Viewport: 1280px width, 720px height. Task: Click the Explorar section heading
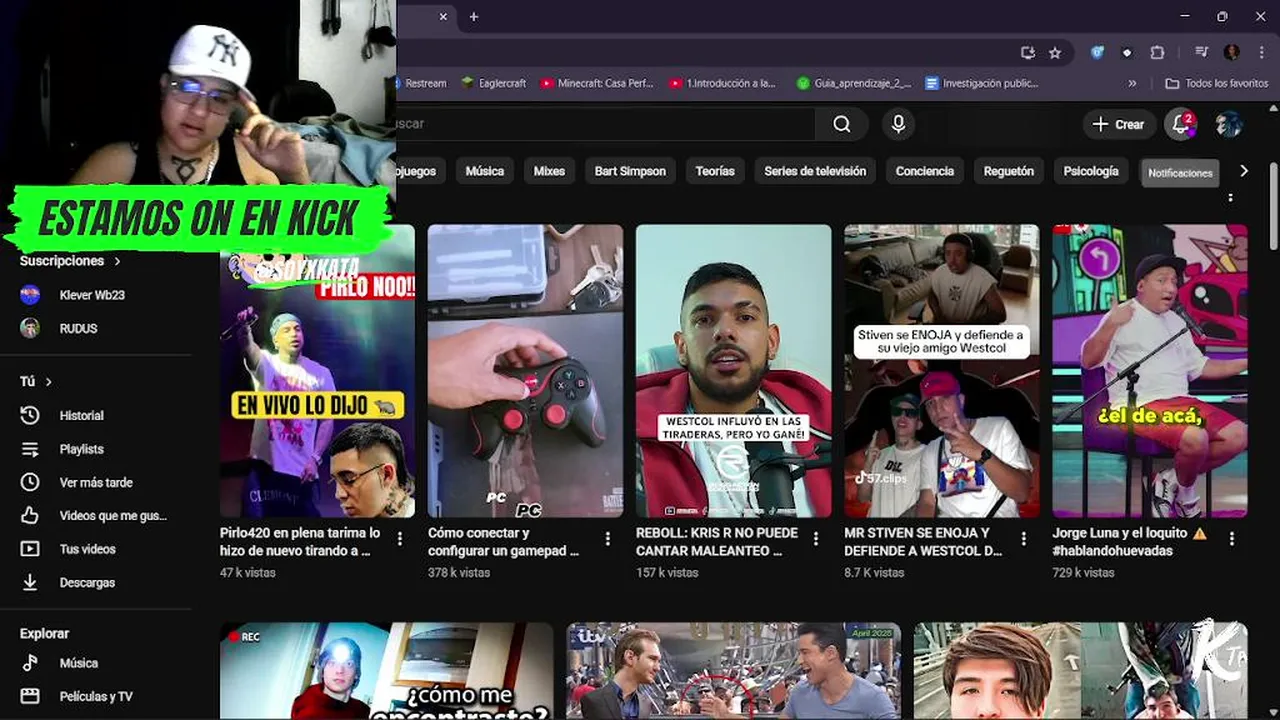[44, 634]
